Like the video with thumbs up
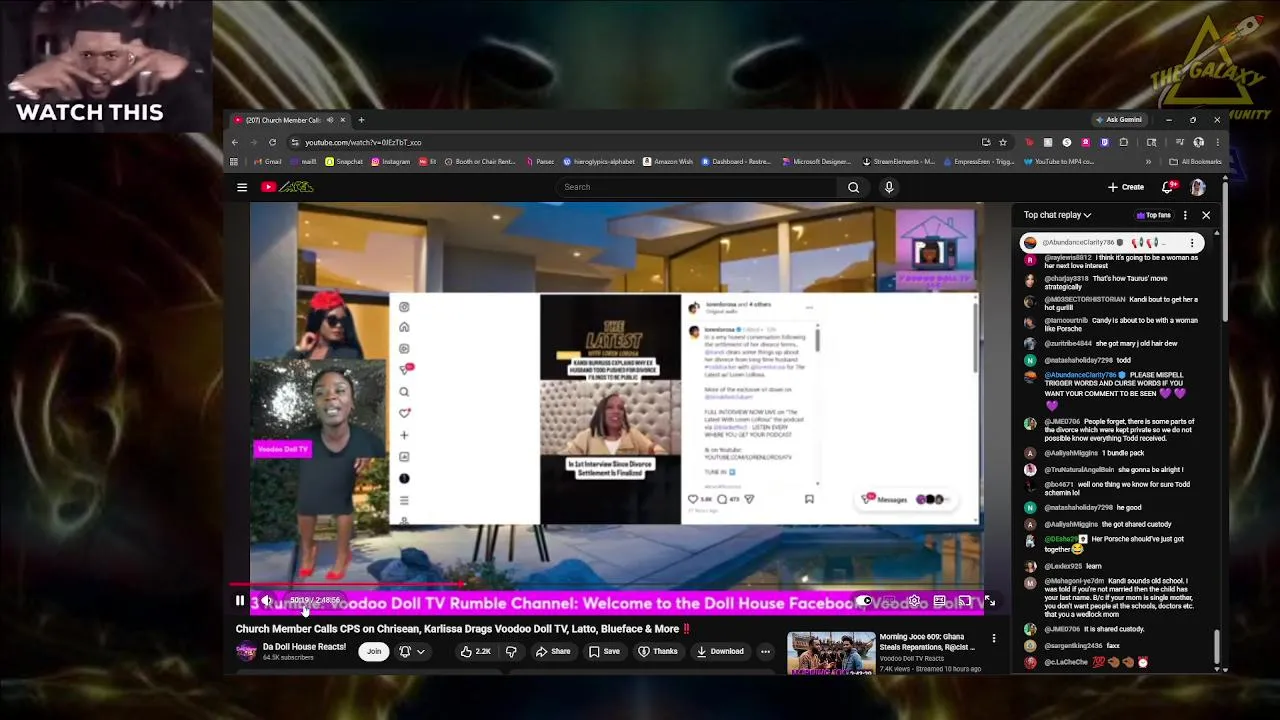1280x720 pixels. point(475,652)
